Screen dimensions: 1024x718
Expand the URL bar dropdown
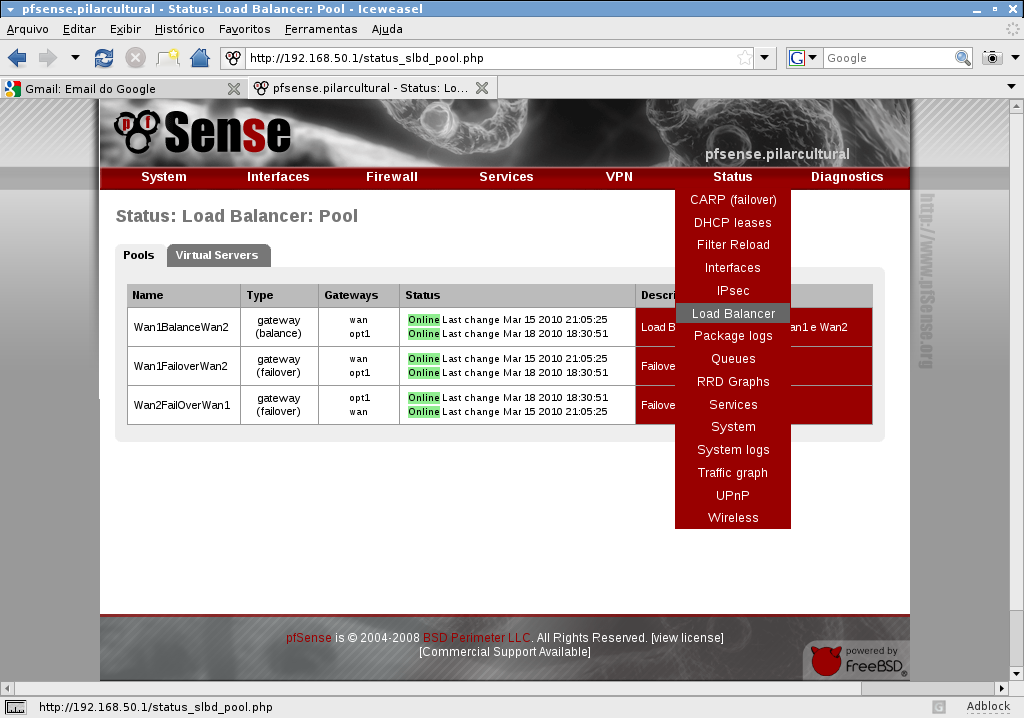(x=765, y=58)
